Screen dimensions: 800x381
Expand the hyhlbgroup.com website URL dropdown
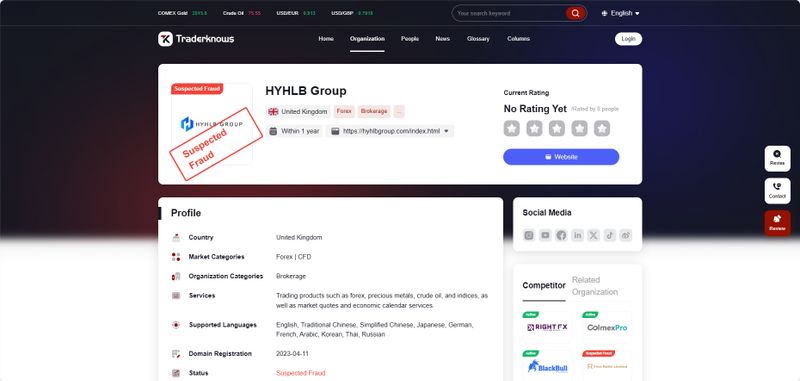[446, 131]
